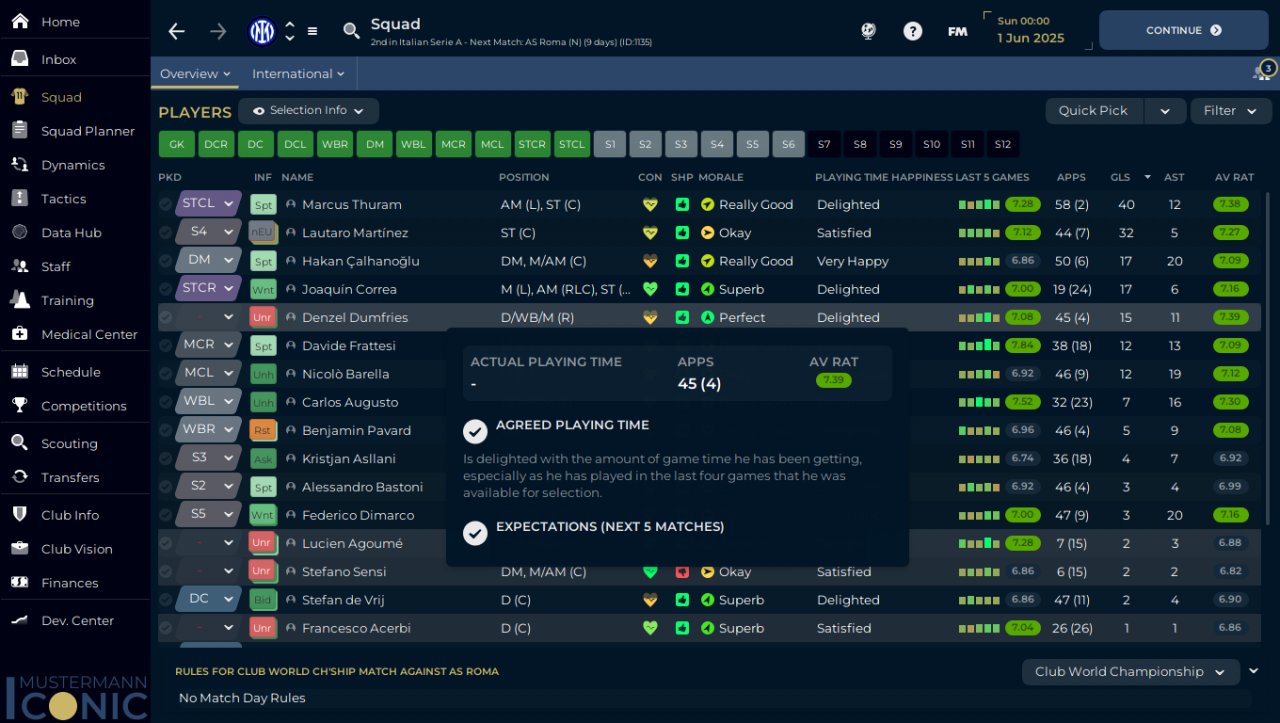Screen dimensions: 1280x723
Task: Select the S1 substitute button
Action: coord(609,145)
